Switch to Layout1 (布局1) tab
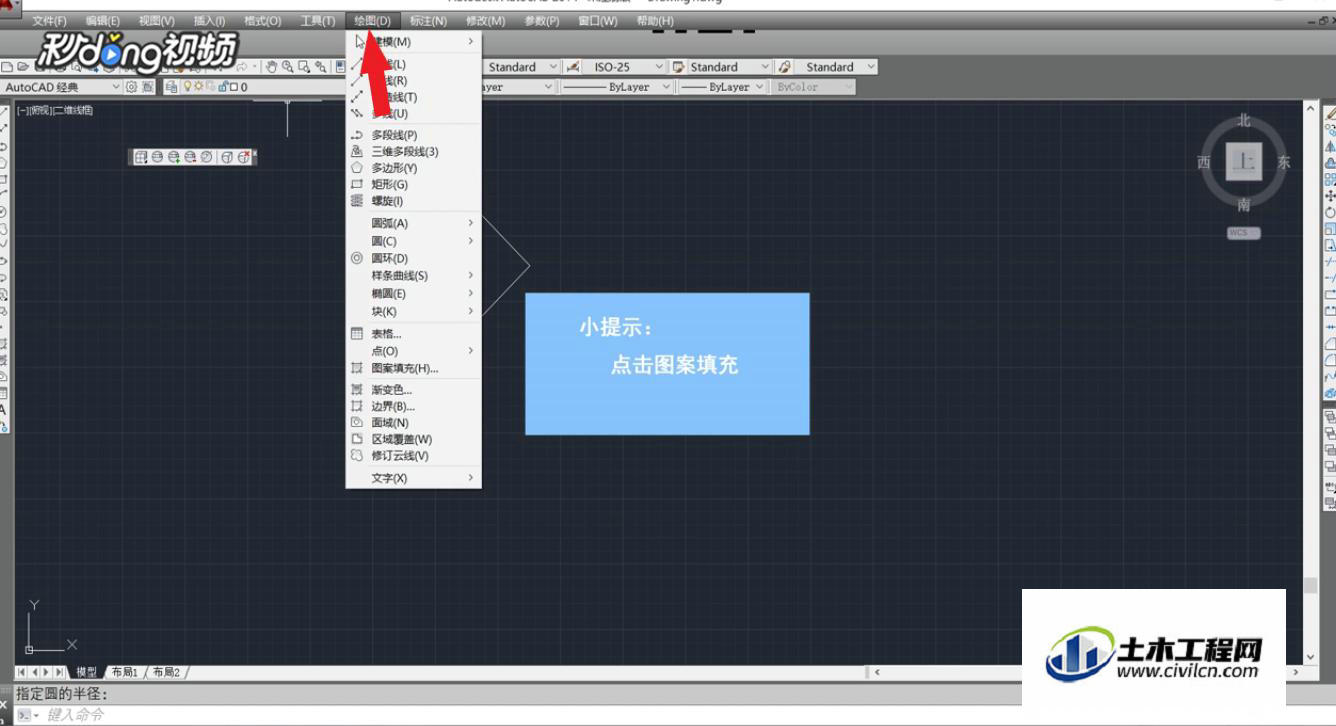Viewport: 1336px width, 726px height. (x=125, y=672)
